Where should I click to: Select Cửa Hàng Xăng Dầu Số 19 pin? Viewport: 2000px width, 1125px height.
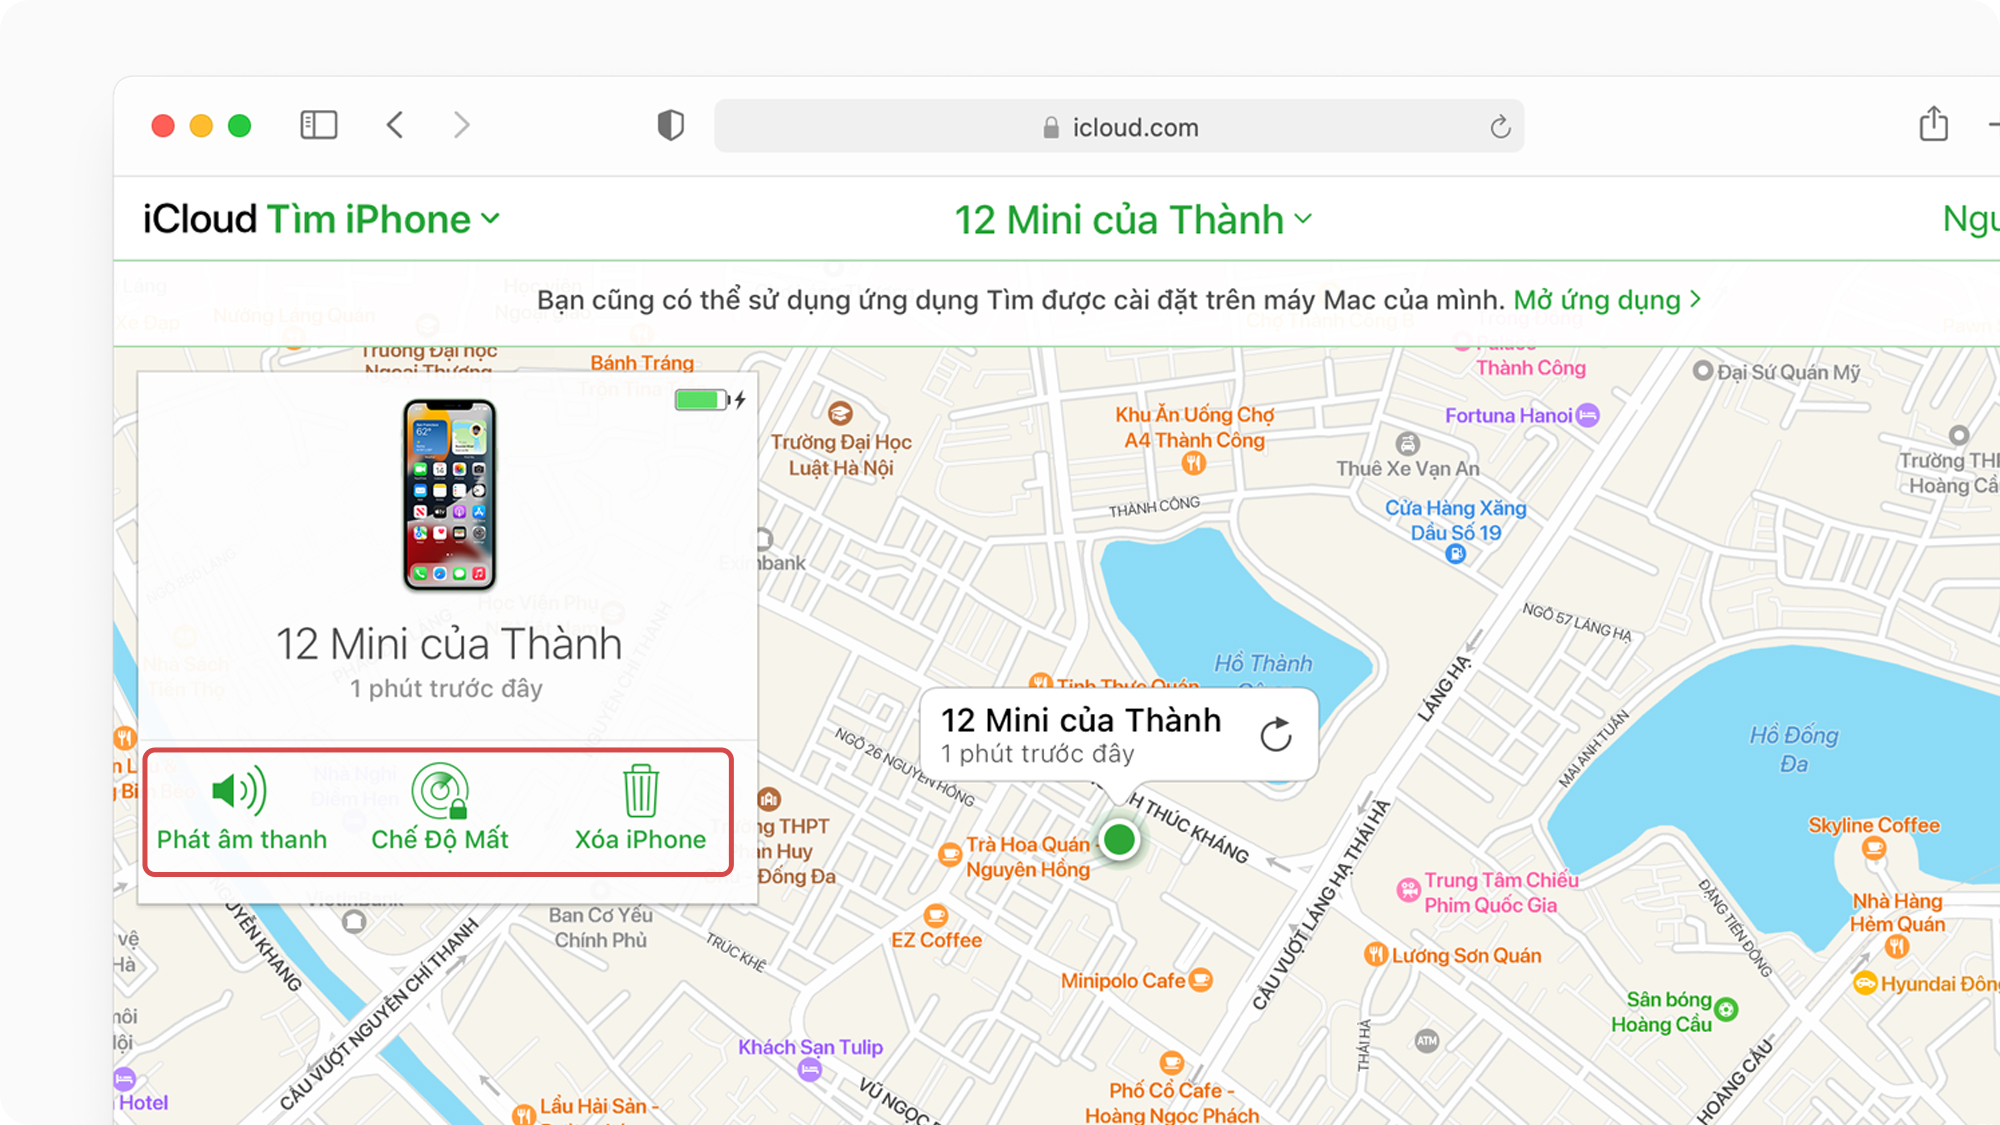(1456, 554)
